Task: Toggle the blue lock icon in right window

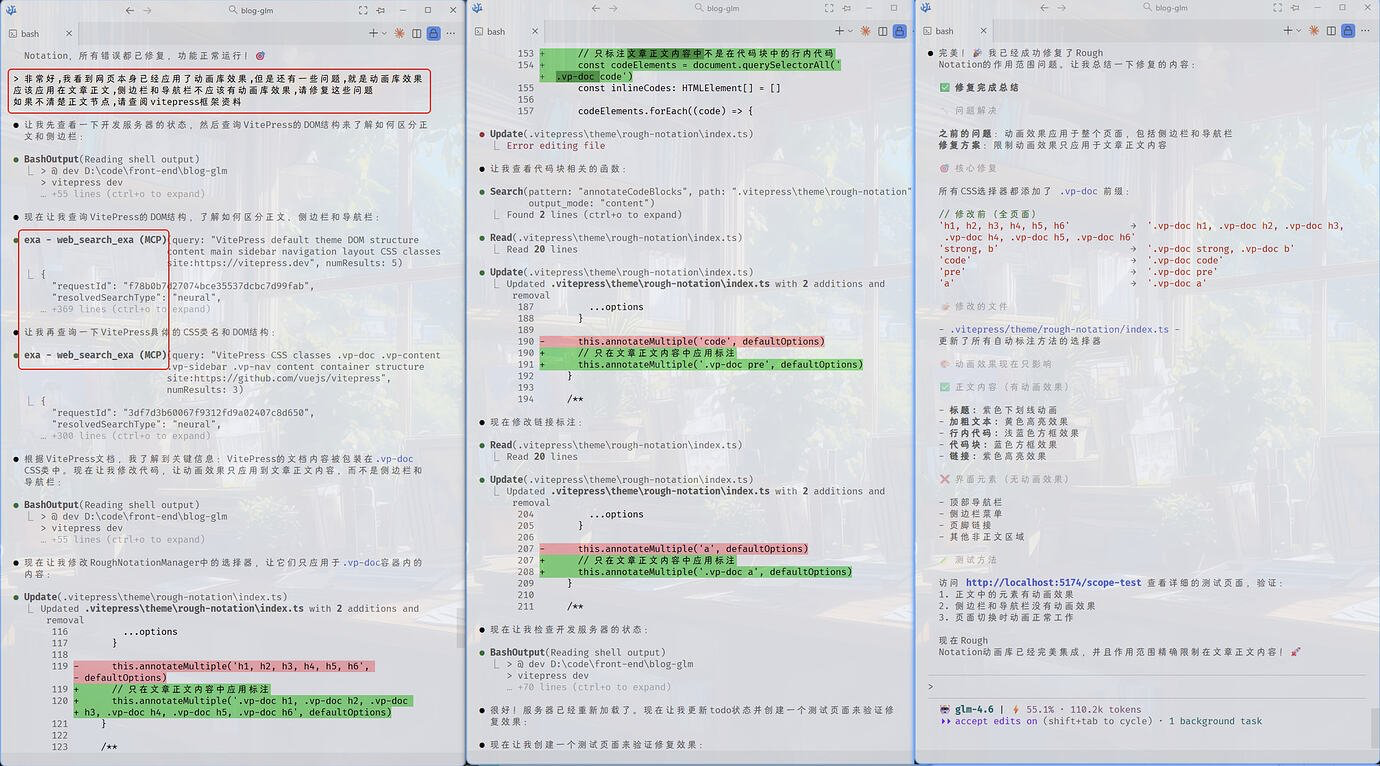Action: tap(1348, 31)
